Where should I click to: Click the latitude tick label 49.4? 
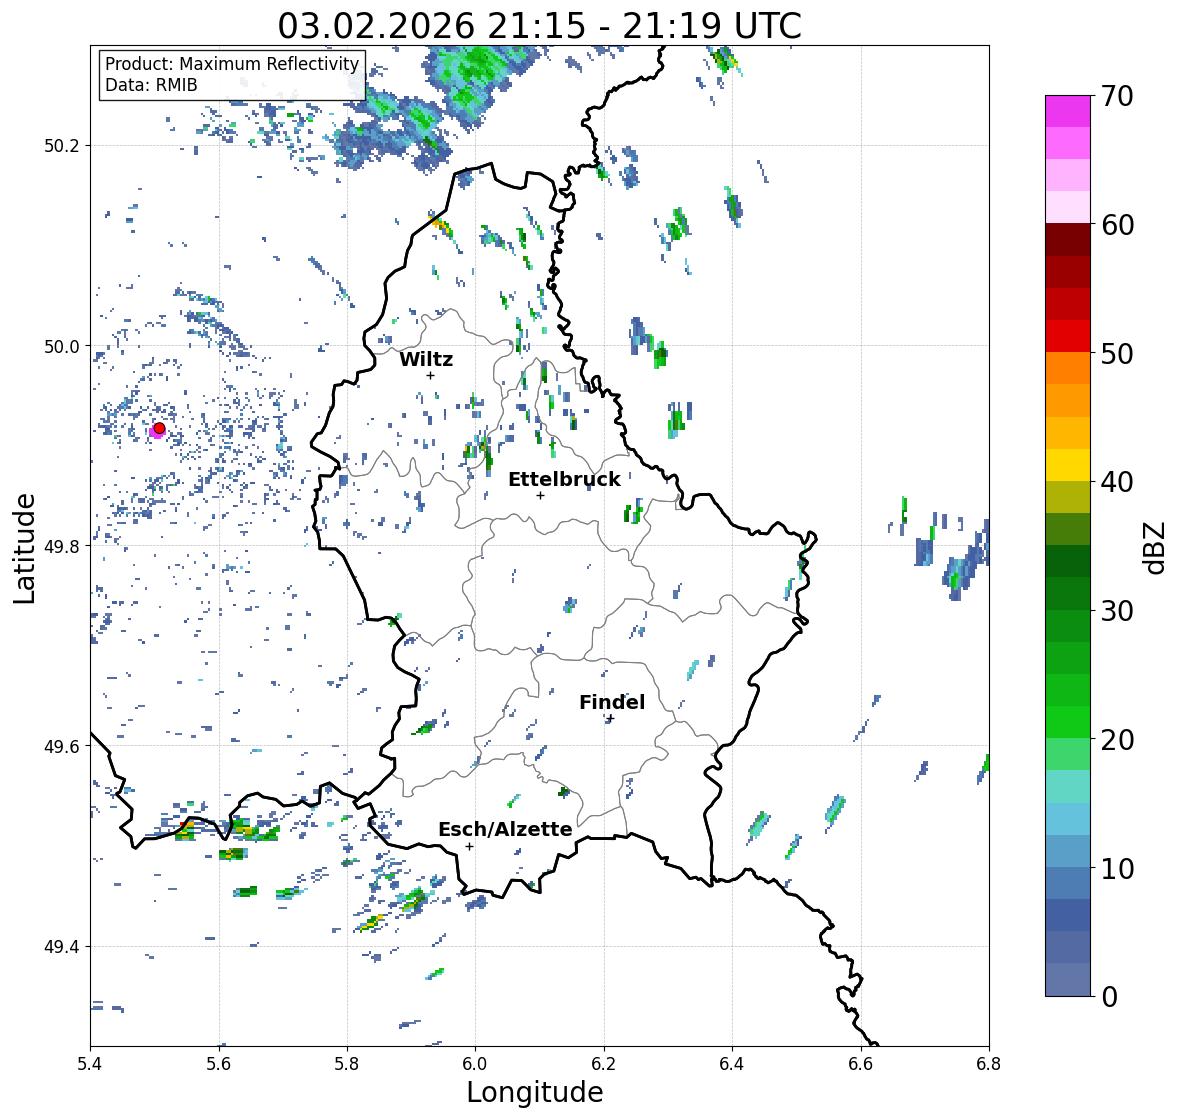click(x=62, y=947)
